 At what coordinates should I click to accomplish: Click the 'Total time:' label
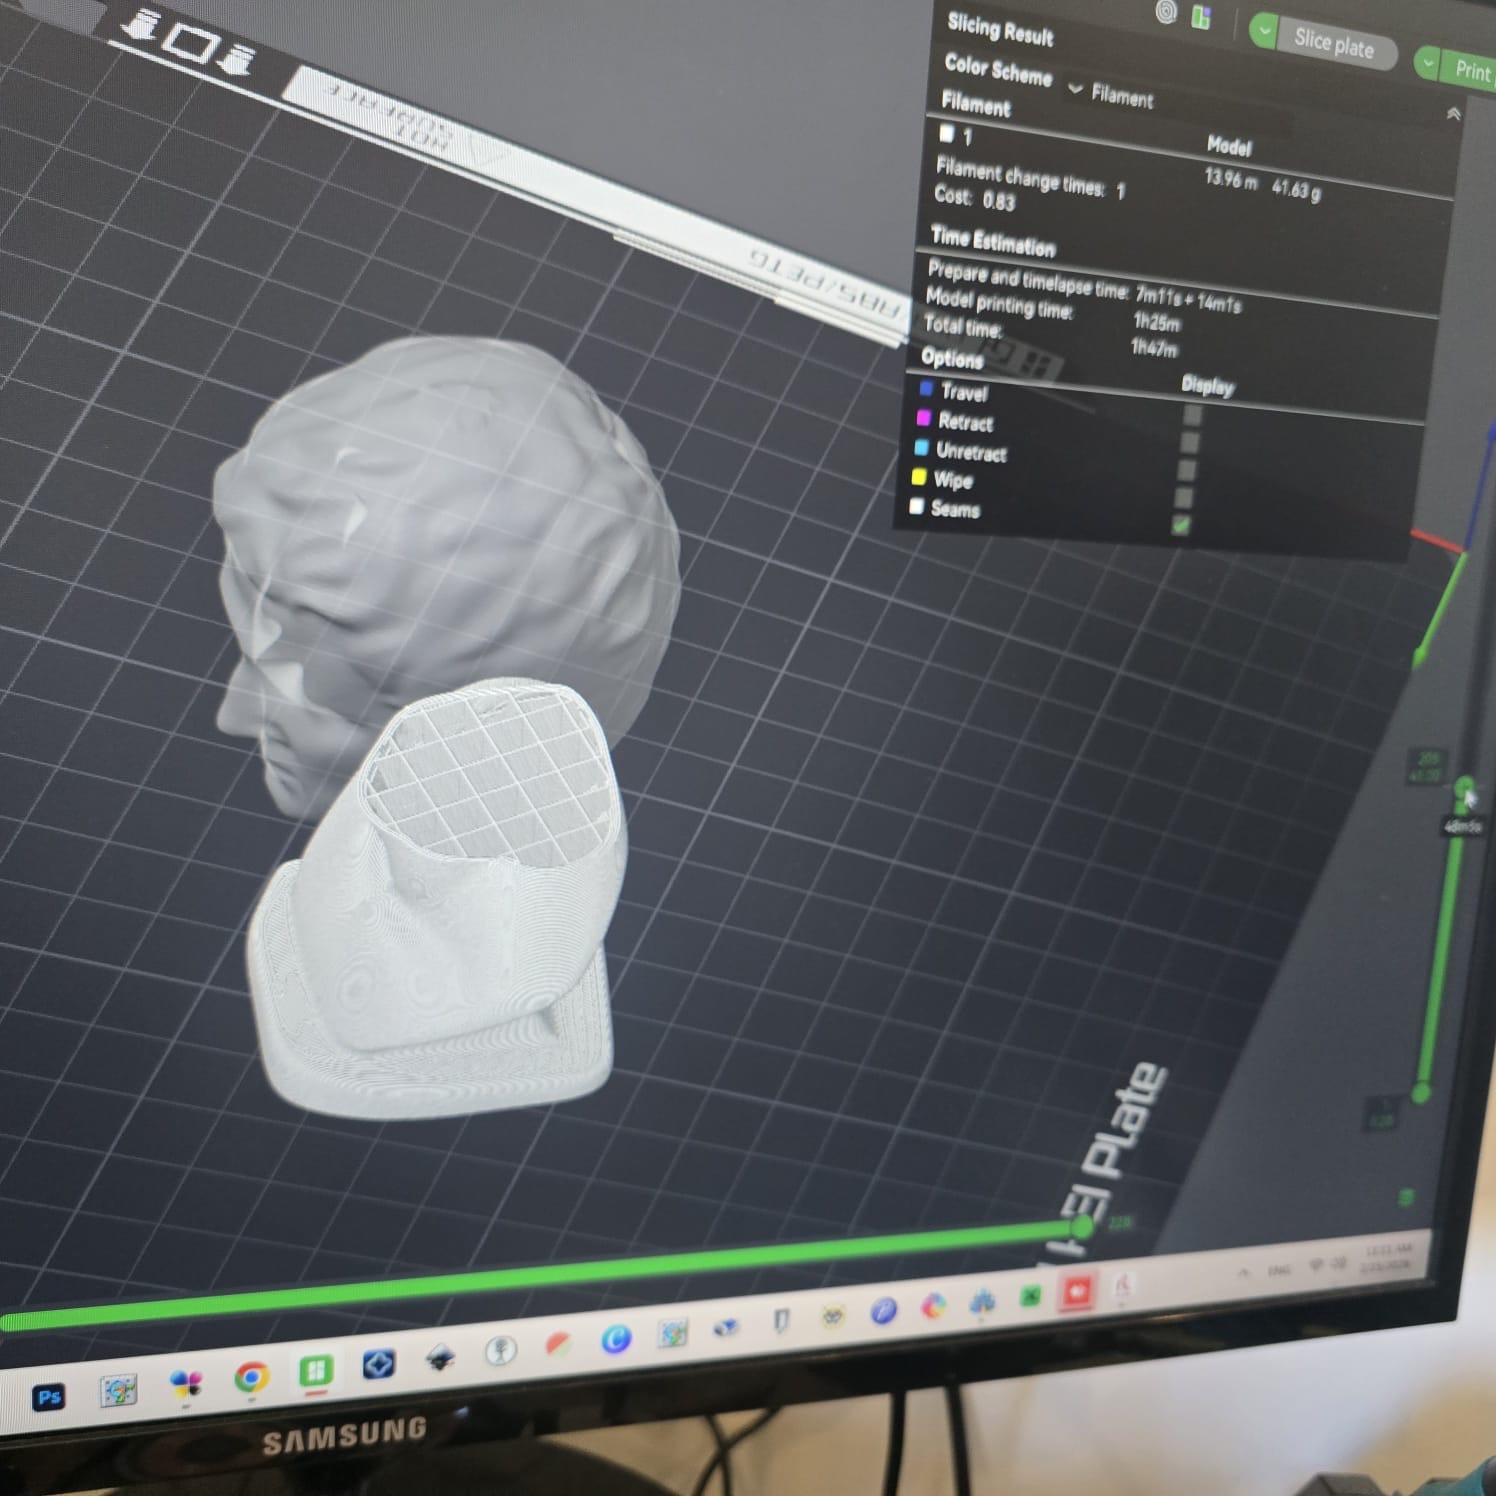point(962,326)
